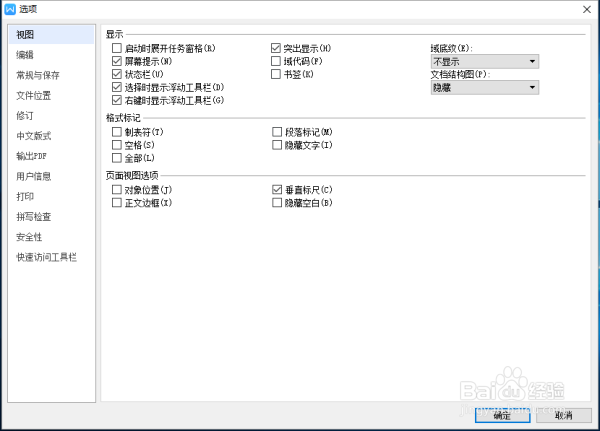
Task: Check 全部(L) format marks
Action: [x=117, y=158]
